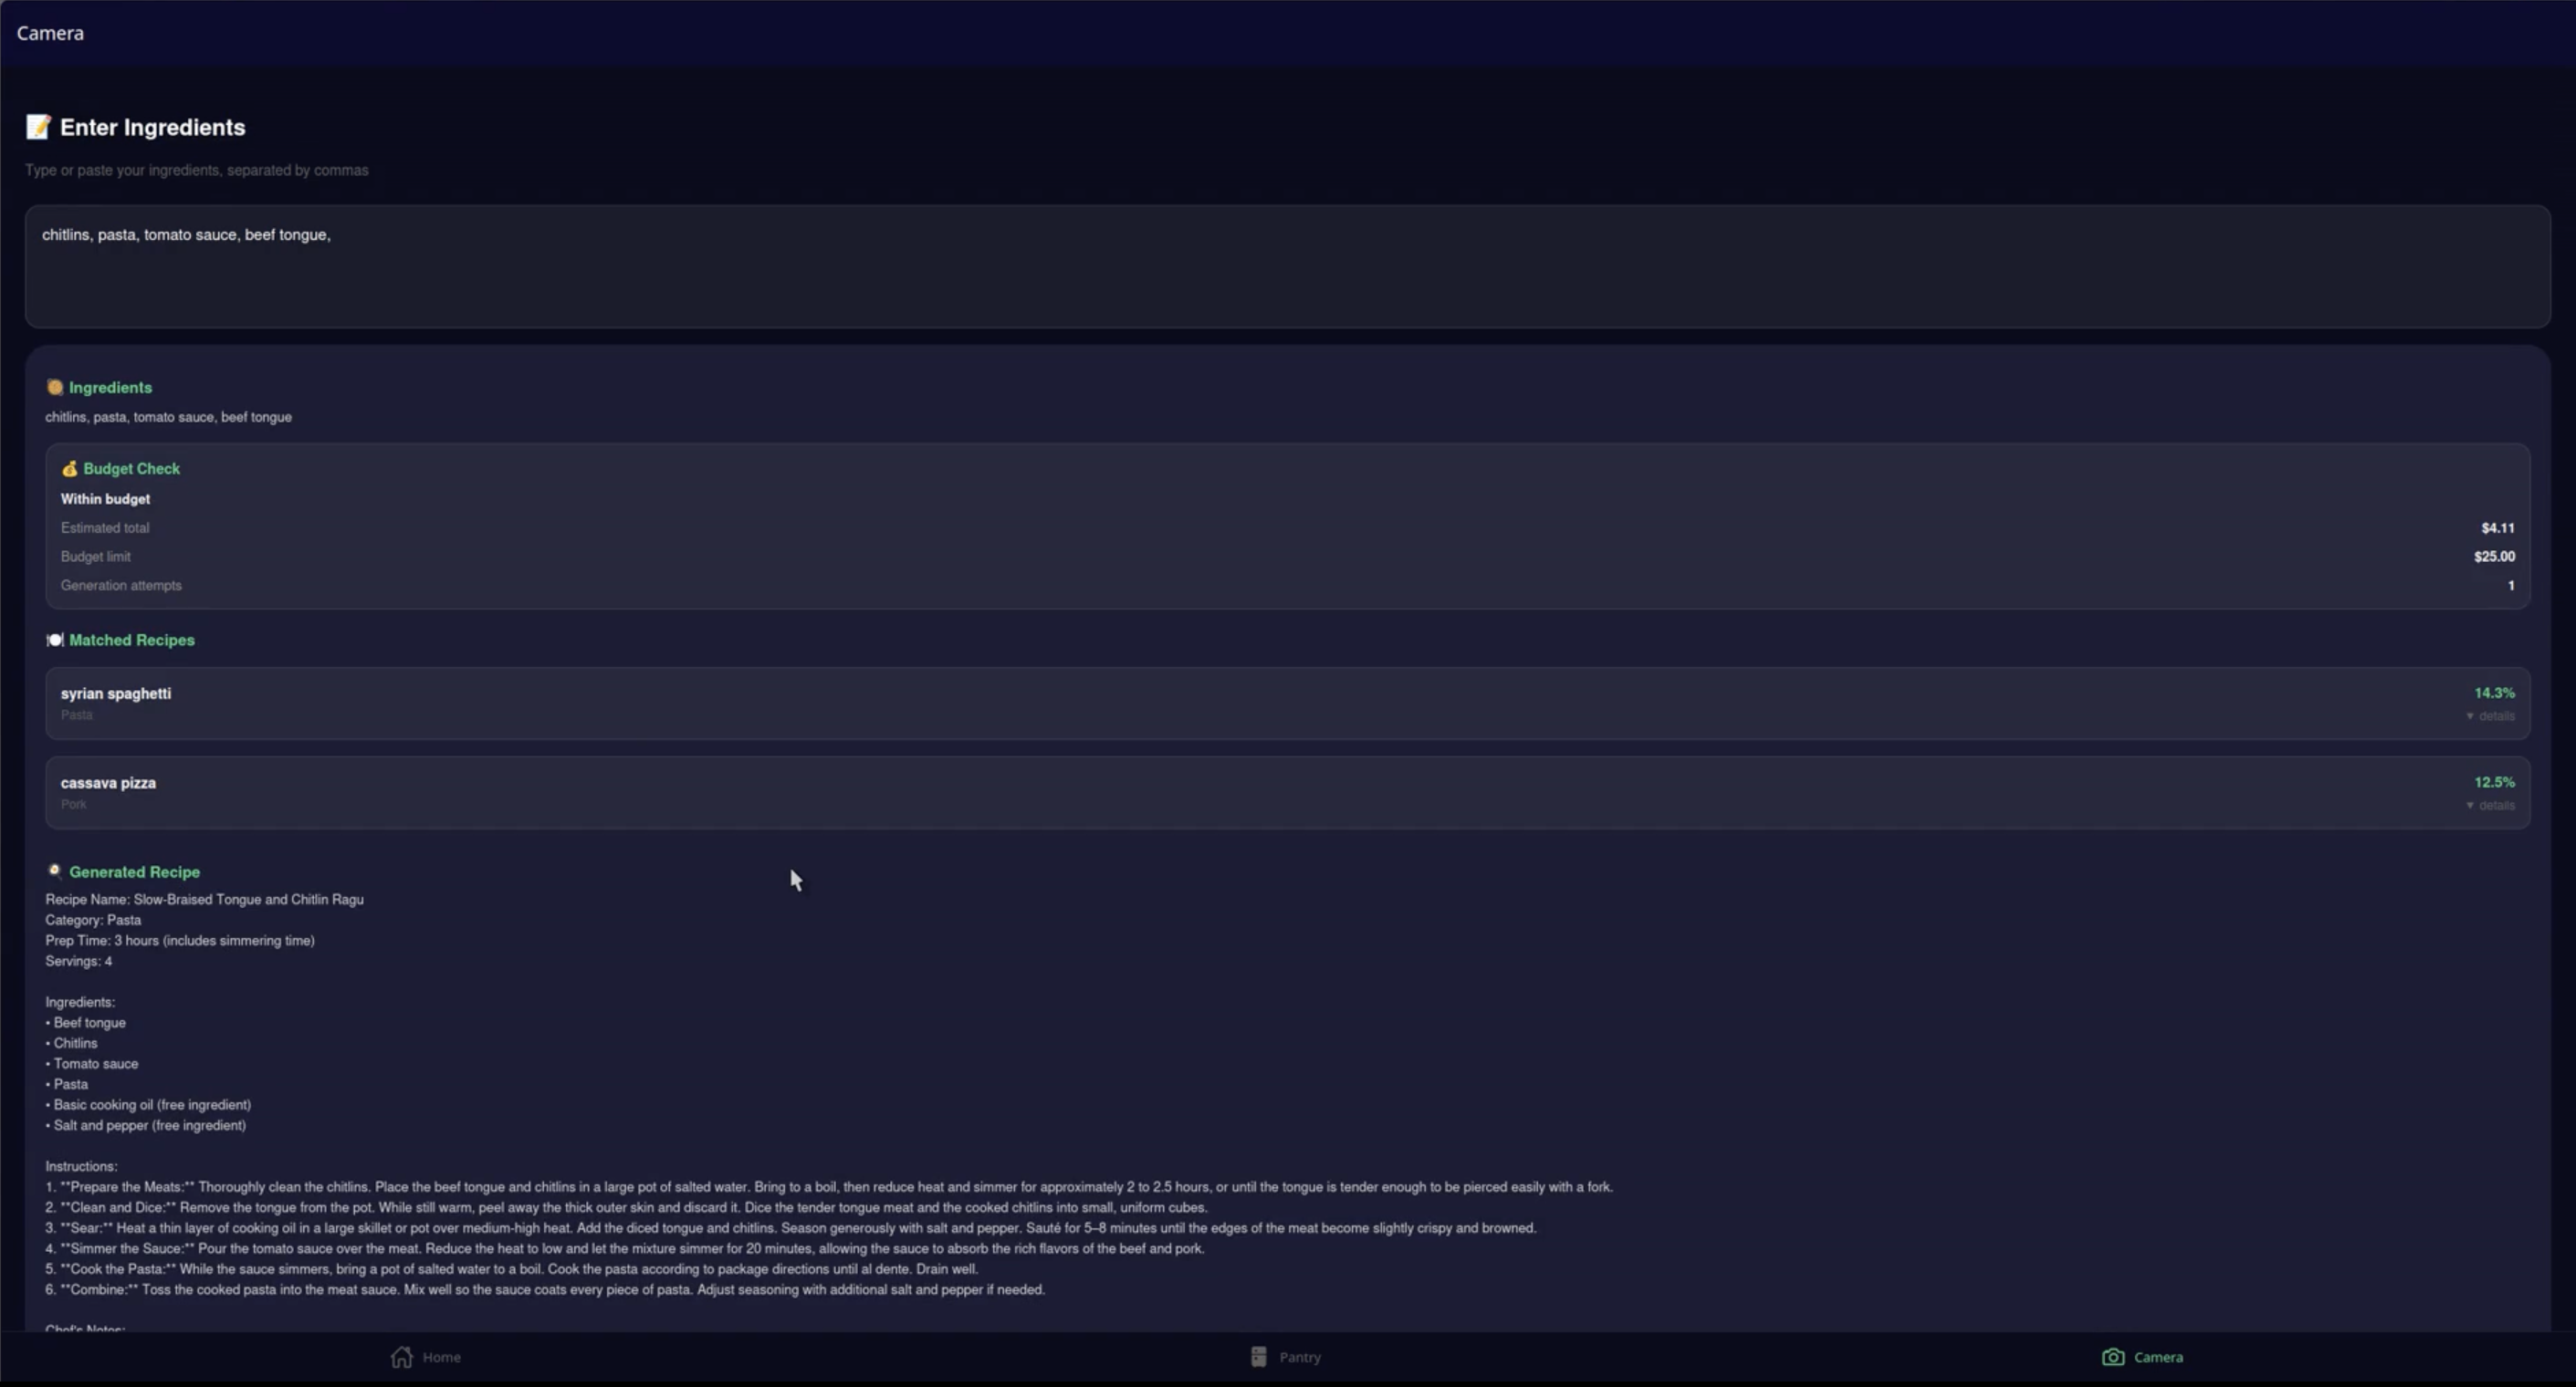
Task: Select the $4.11 estimated total value
Action: (x=2497, y=528)
